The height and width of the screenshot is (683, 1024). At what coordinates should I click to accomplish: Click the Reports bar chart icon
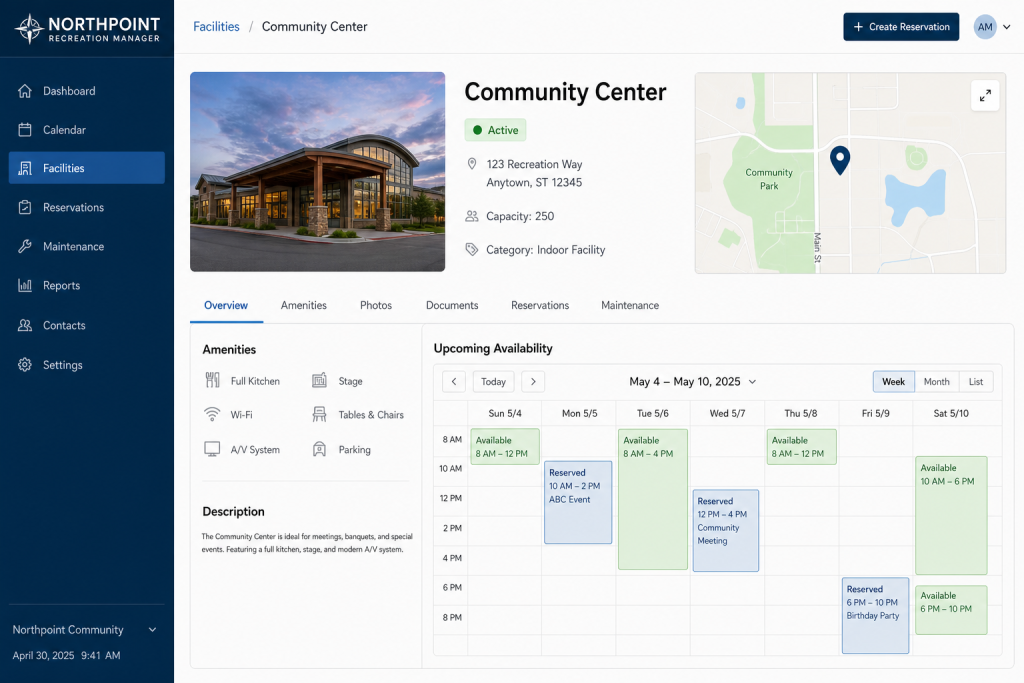click(x=25, y=285)
